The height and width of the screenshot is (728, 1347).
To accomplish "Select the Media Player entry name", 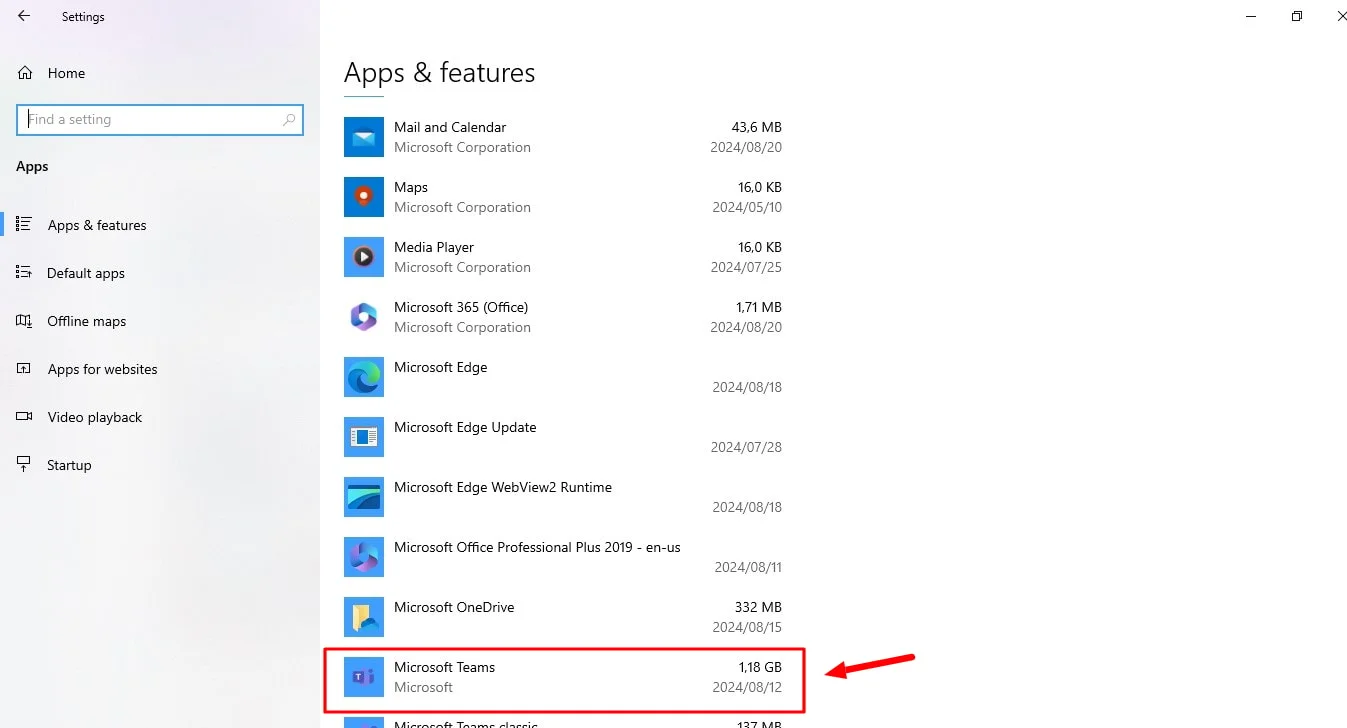I will tap(434, 247).
